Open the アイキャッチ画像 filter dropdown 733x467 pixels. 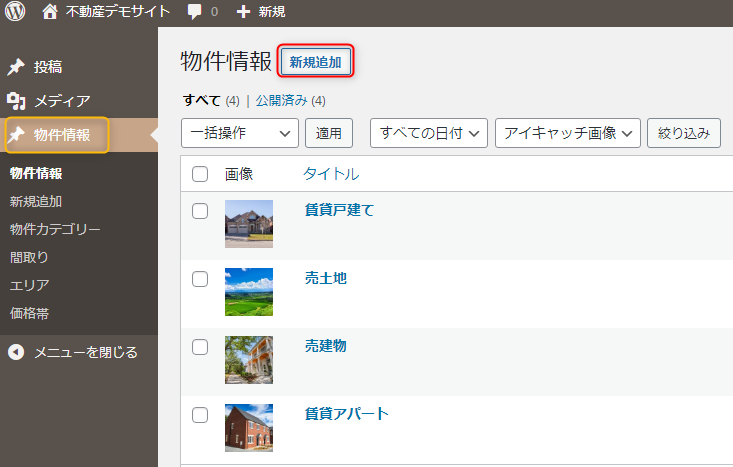[567, 133]
